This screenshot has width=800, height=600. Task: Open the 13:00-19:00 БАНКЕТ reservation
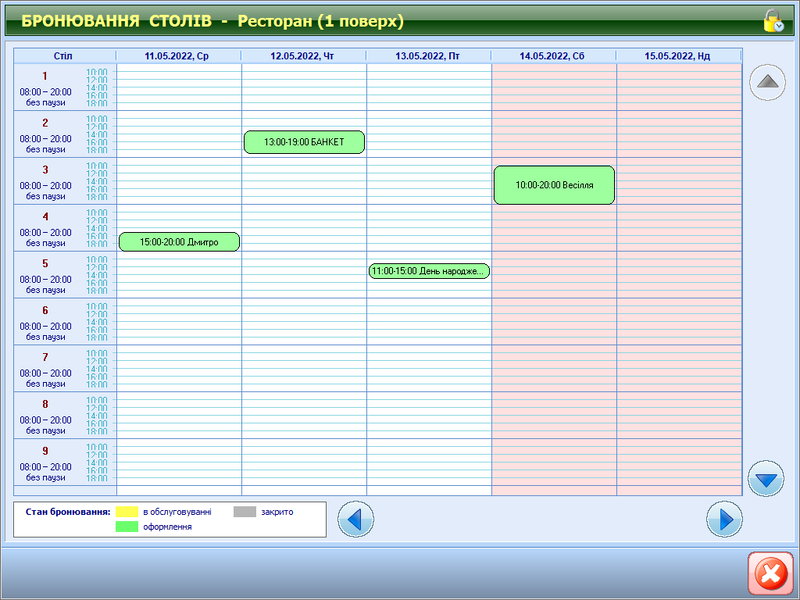304,142
